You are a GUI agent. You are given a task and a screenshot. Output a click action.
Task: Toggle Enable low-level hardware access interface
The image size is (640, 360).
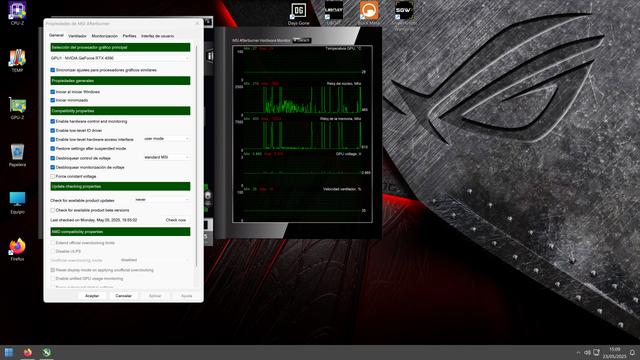(53, 140)
